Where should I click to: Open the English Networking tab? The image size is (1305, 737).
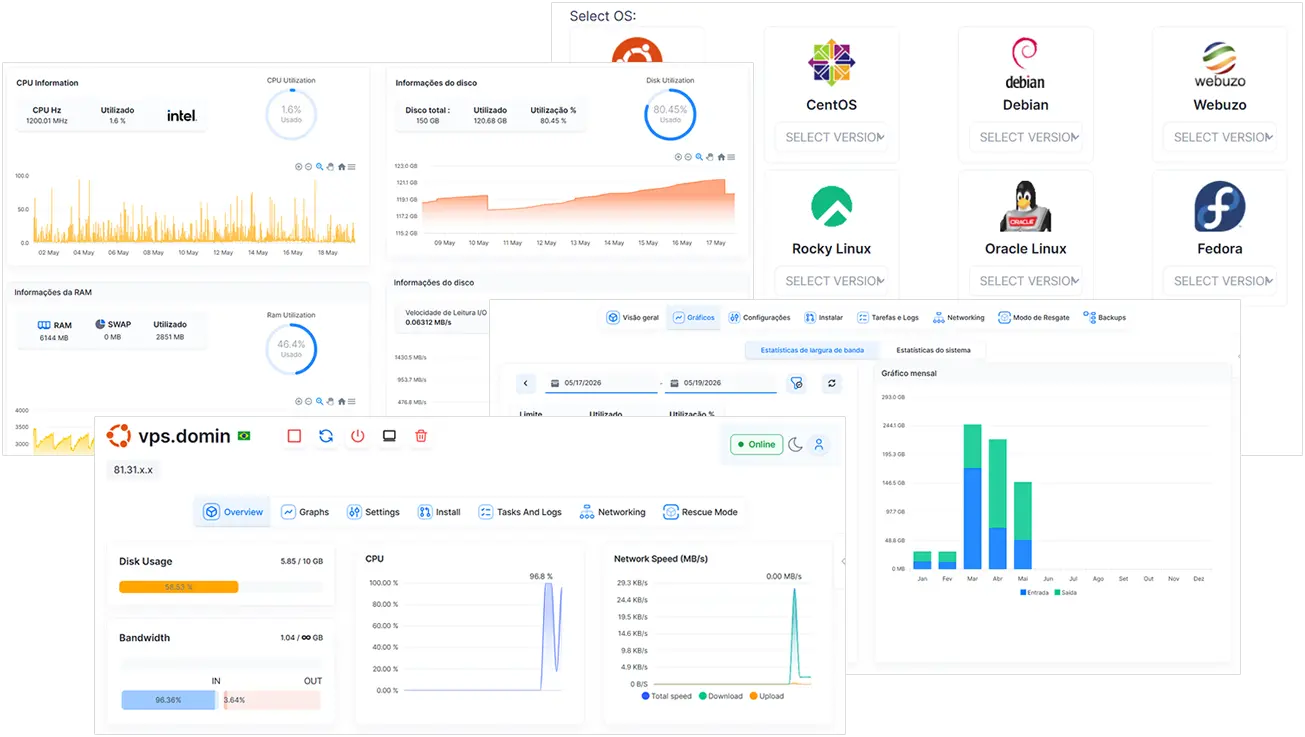tap(611, 512)
